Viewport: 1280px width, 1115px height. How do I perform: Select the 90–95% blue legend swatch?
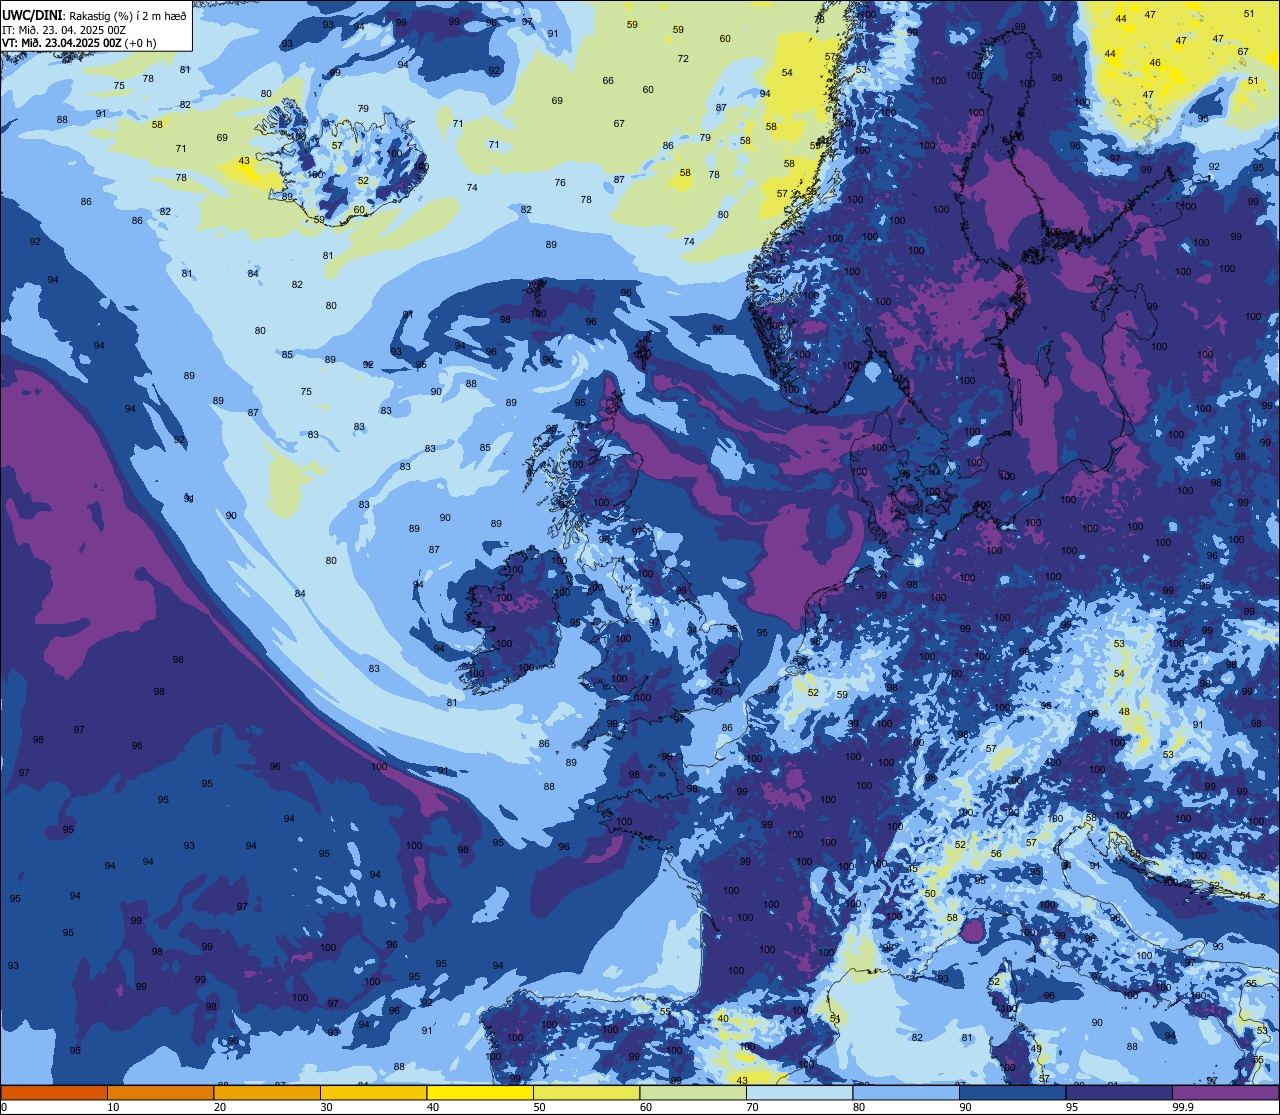1012,1092
